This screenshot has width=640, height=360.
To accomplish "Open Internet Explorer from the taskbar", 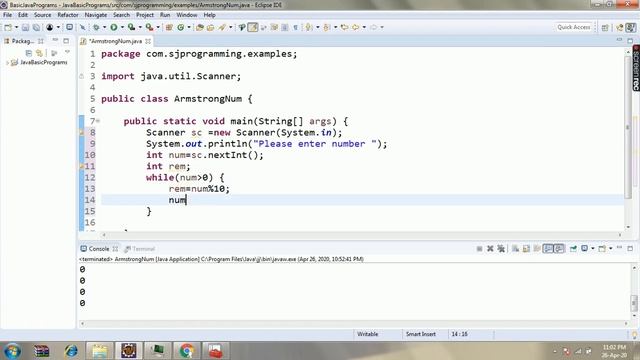I will click(71, 351).
